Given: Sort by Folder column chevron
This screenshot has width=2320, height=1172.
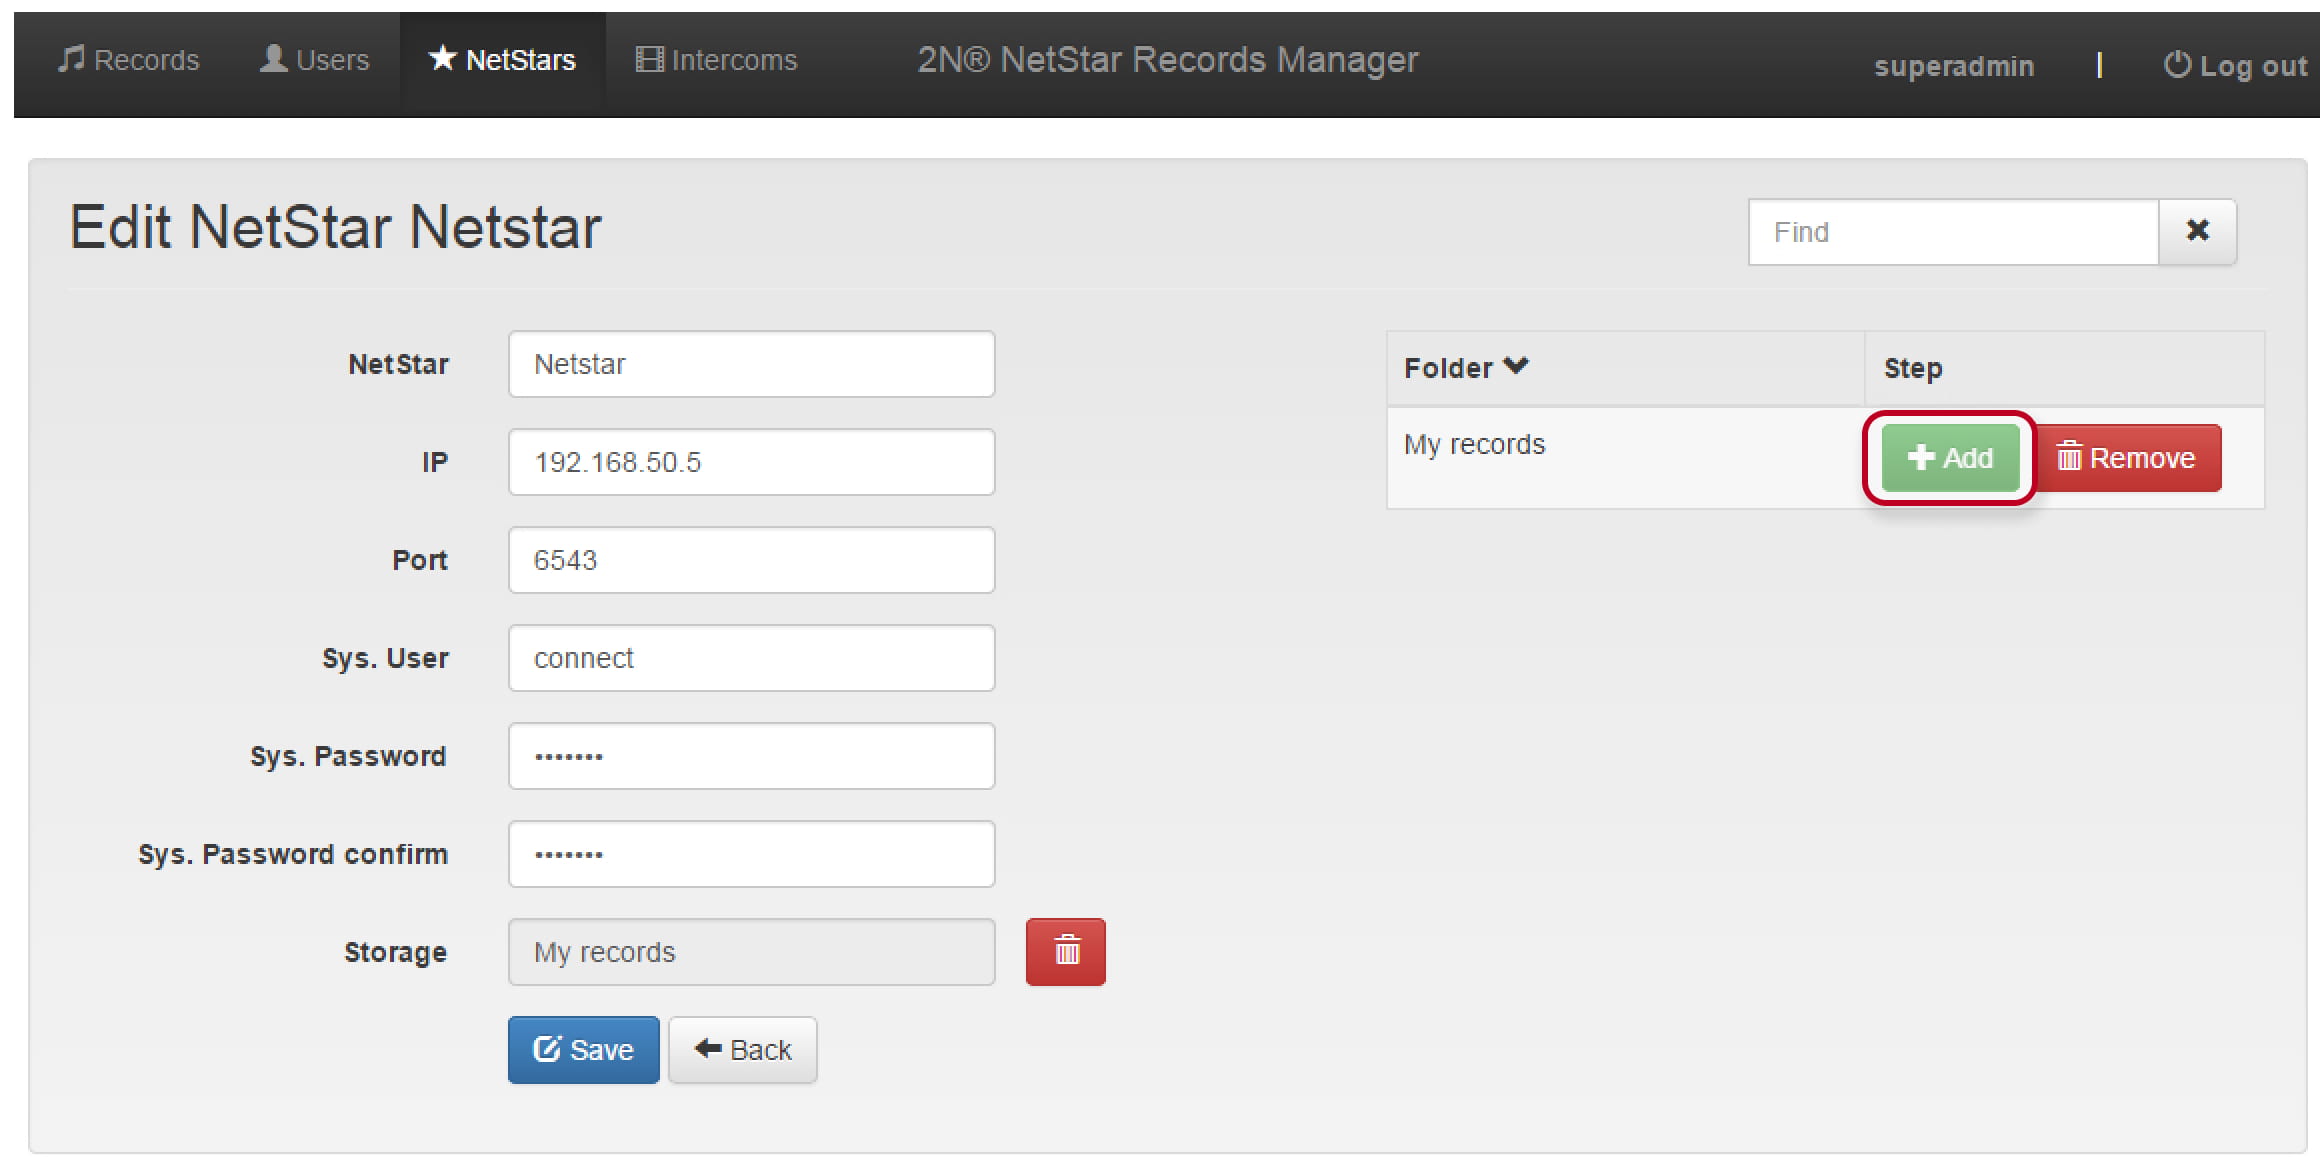Looking at the screenshot, I should pyautogui.click(x=1516, y=366).
